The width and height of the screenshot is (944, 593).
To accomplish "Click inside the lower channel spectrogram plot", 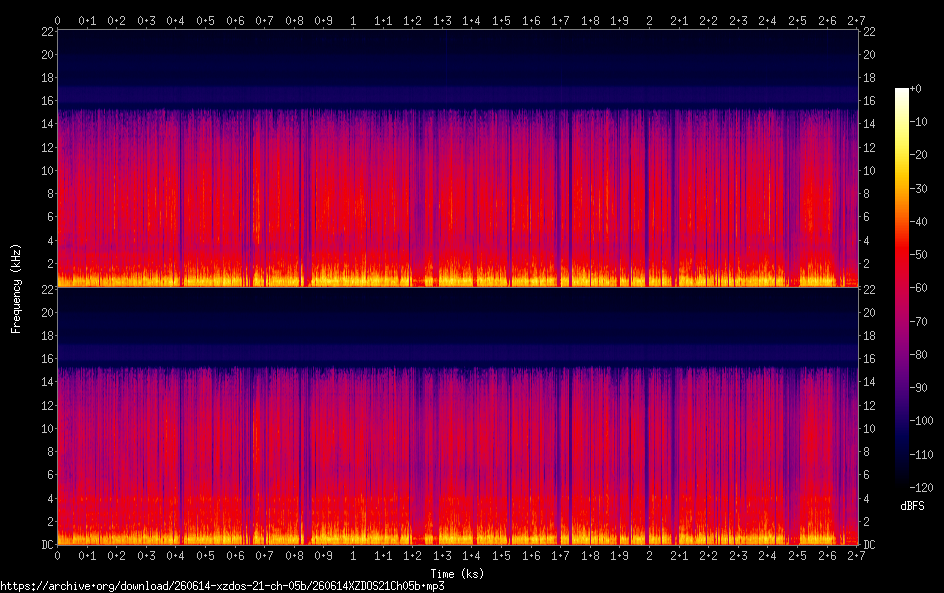I will point(458,417).
